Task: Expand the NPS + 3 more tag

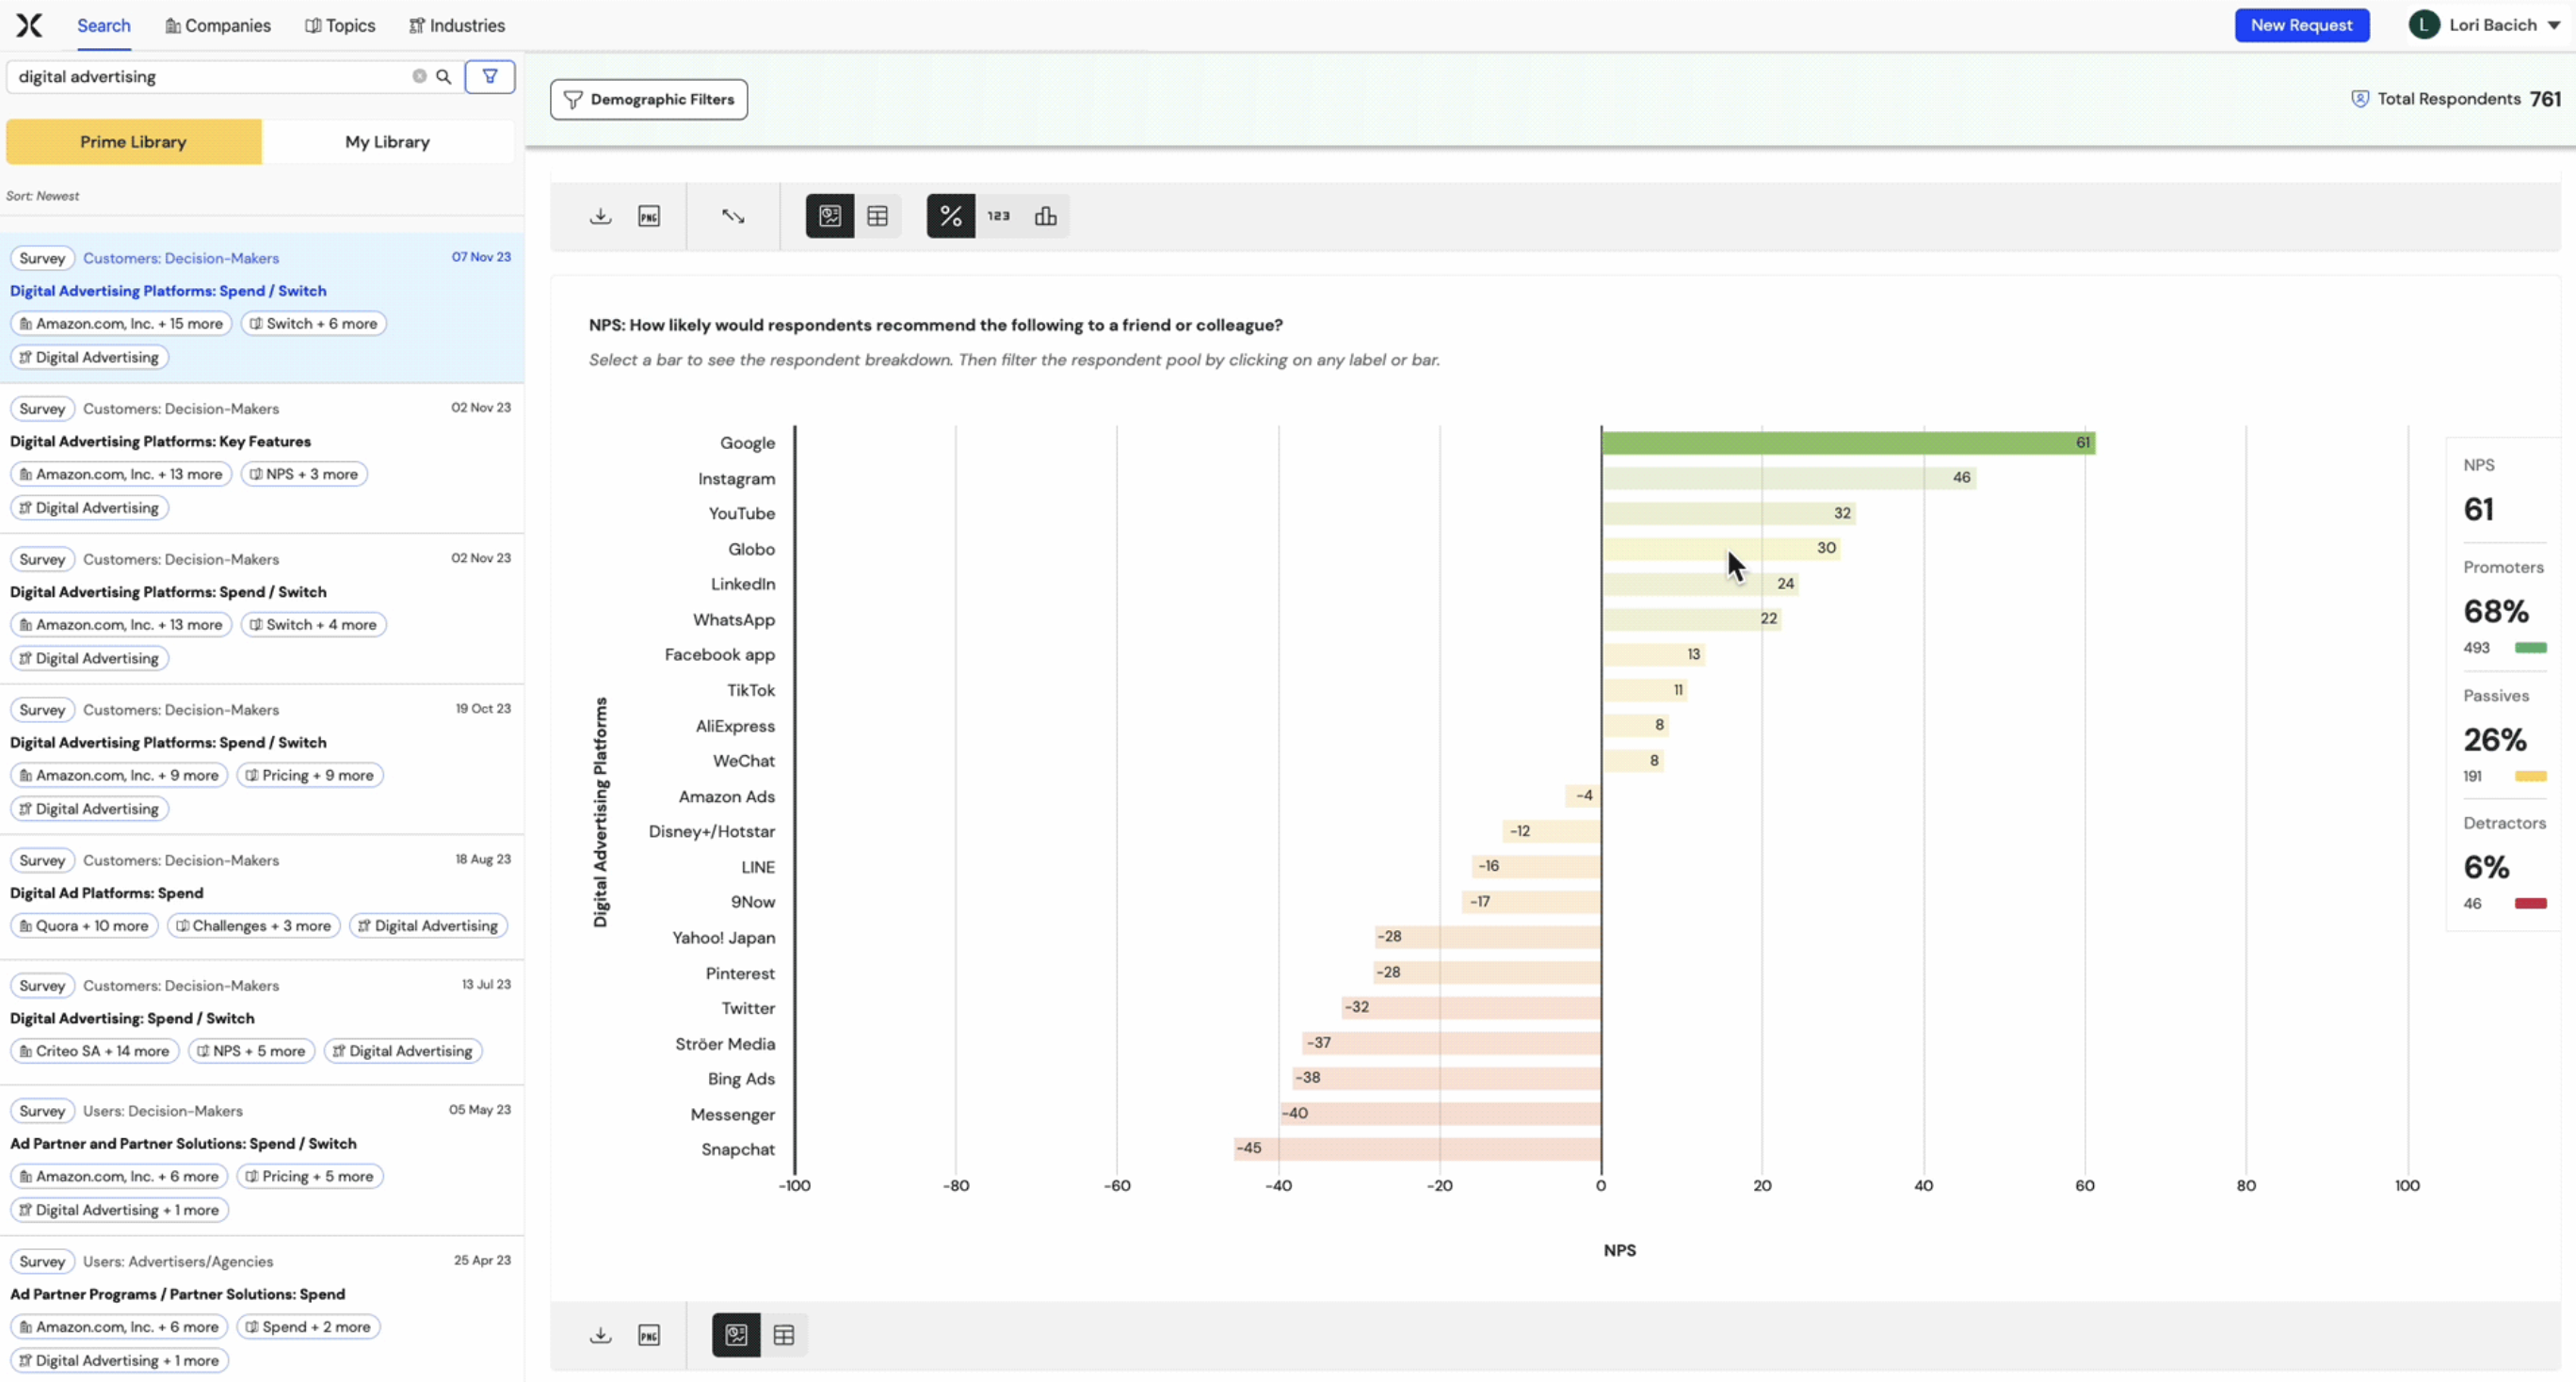Action: point(304,474)
